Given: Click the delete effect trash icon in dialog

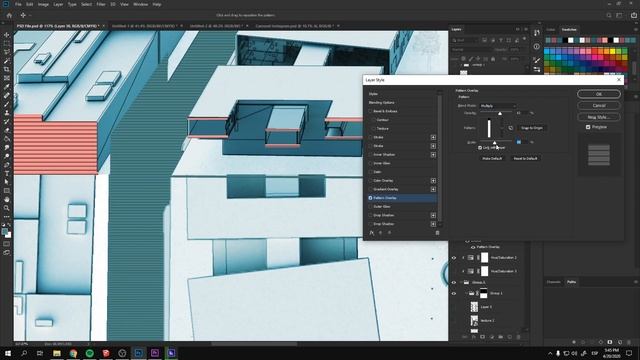Looking at the screenshot, I should click(x=437, y=233).
